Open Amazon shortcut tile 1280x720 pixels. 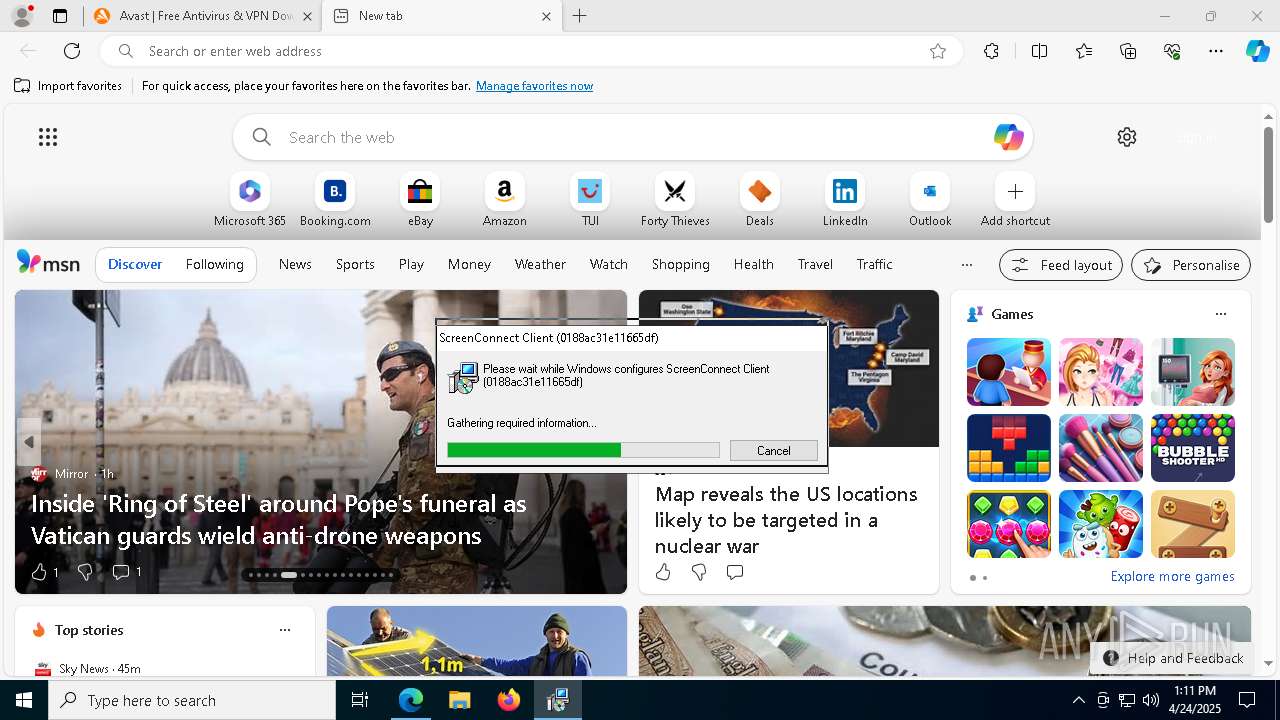pyautogui.click(x=504, y=200)
